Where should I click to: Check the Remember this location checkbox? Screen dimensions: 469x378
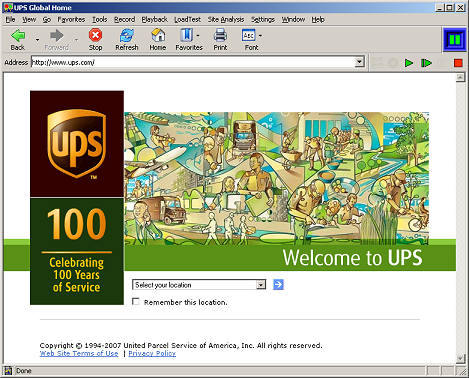point(136,302)
